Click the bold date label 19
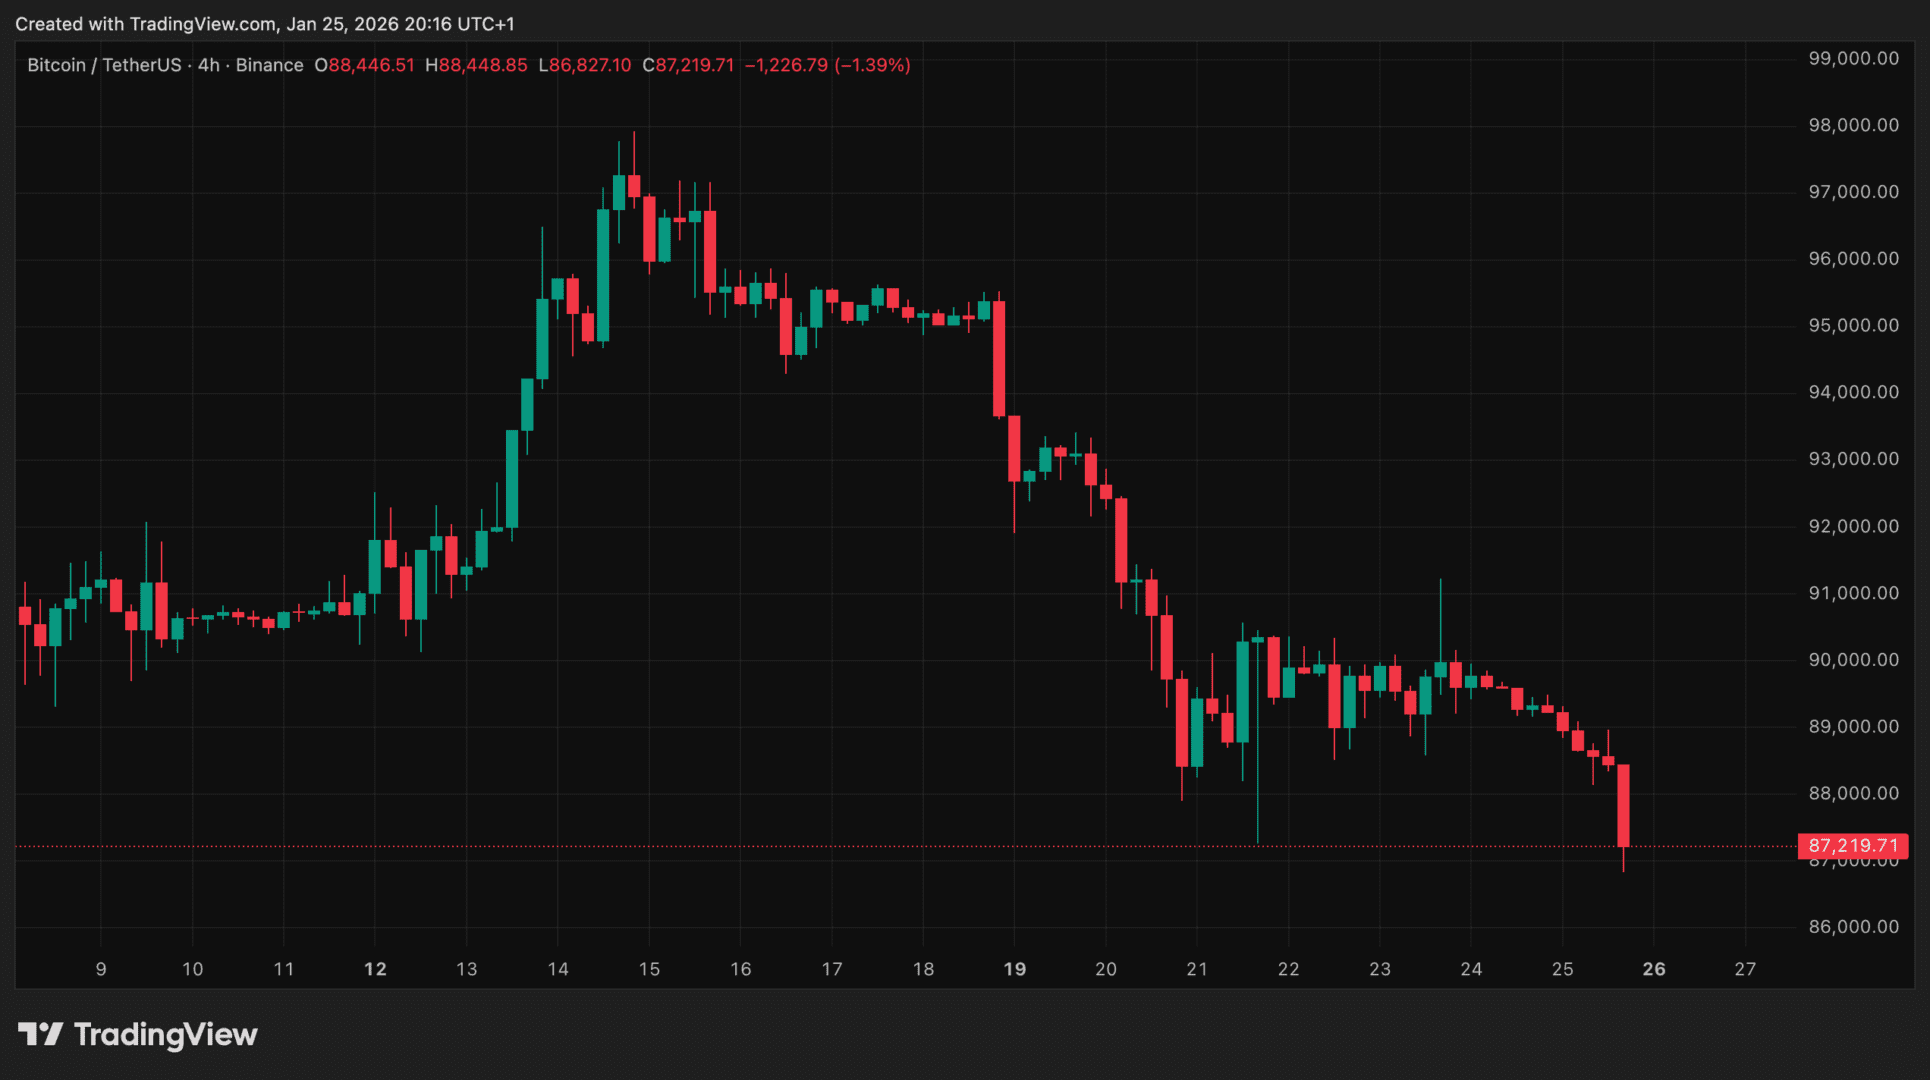Viewport: 1930px width, 1080px height. pos(1014,969)
